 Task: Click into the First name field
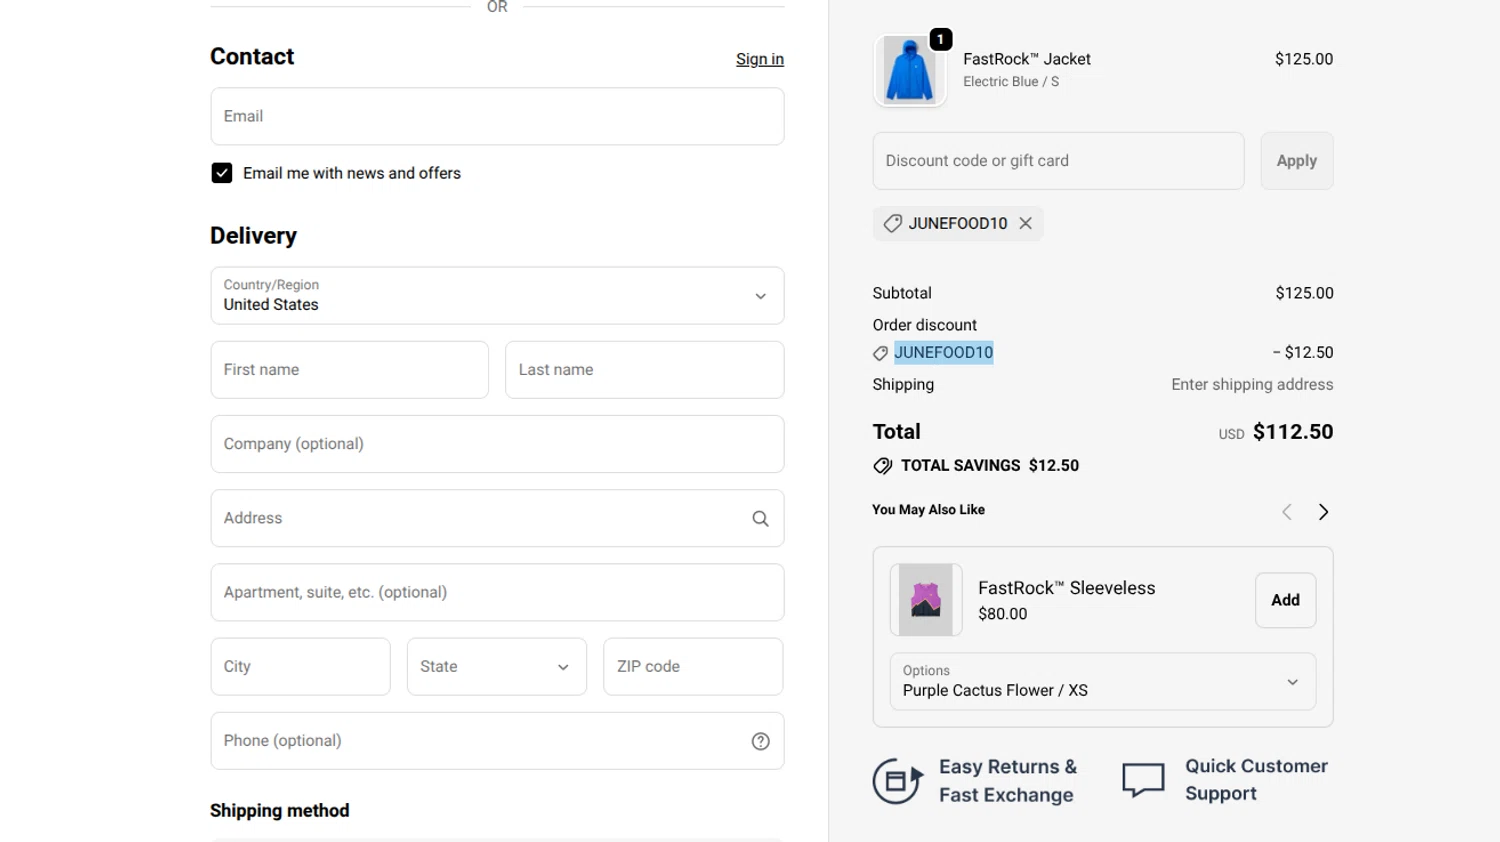pyautogui.click(x=349, y=370)
